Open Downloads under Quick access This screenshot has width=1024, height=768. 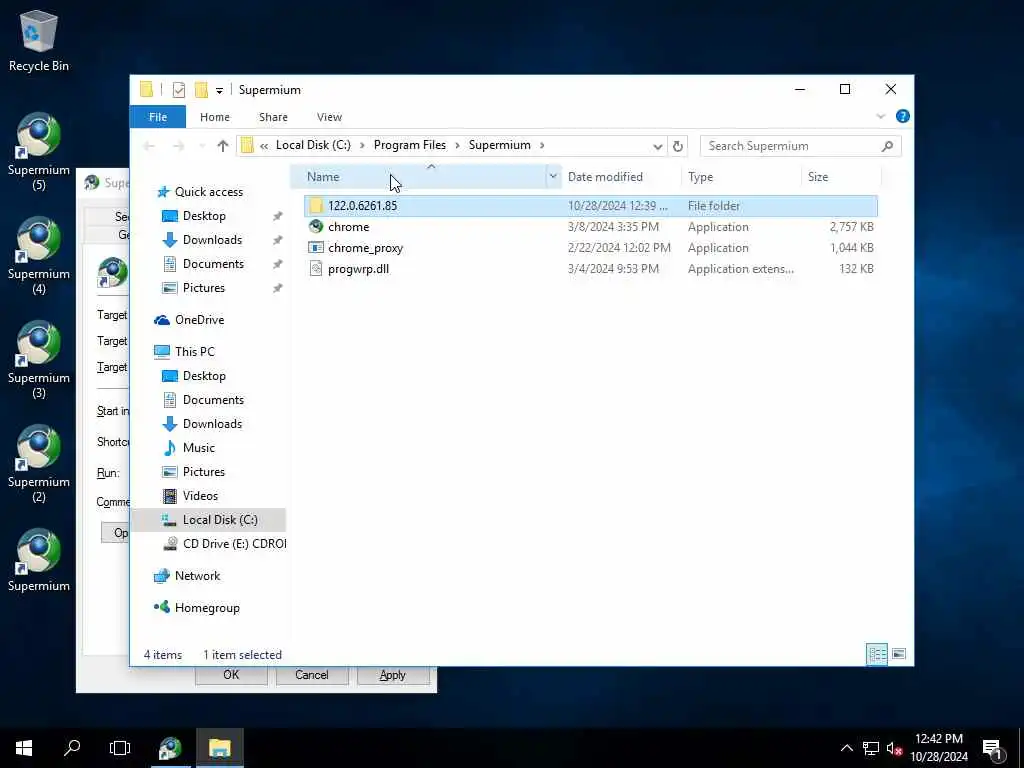(212, 240)
